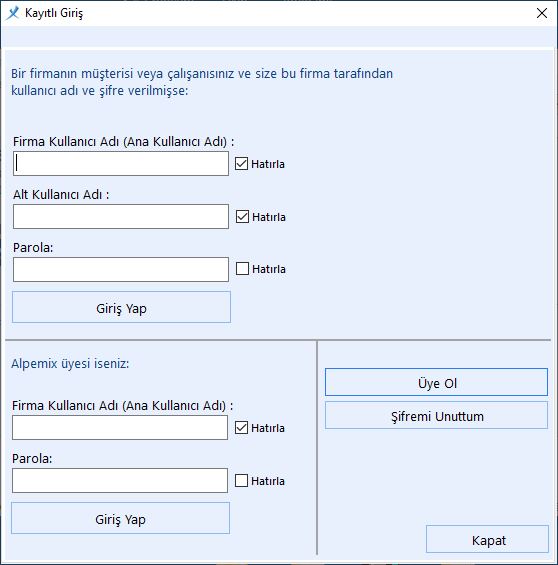Close the Kayıtlı Giriş window with X

coord(542,13)
